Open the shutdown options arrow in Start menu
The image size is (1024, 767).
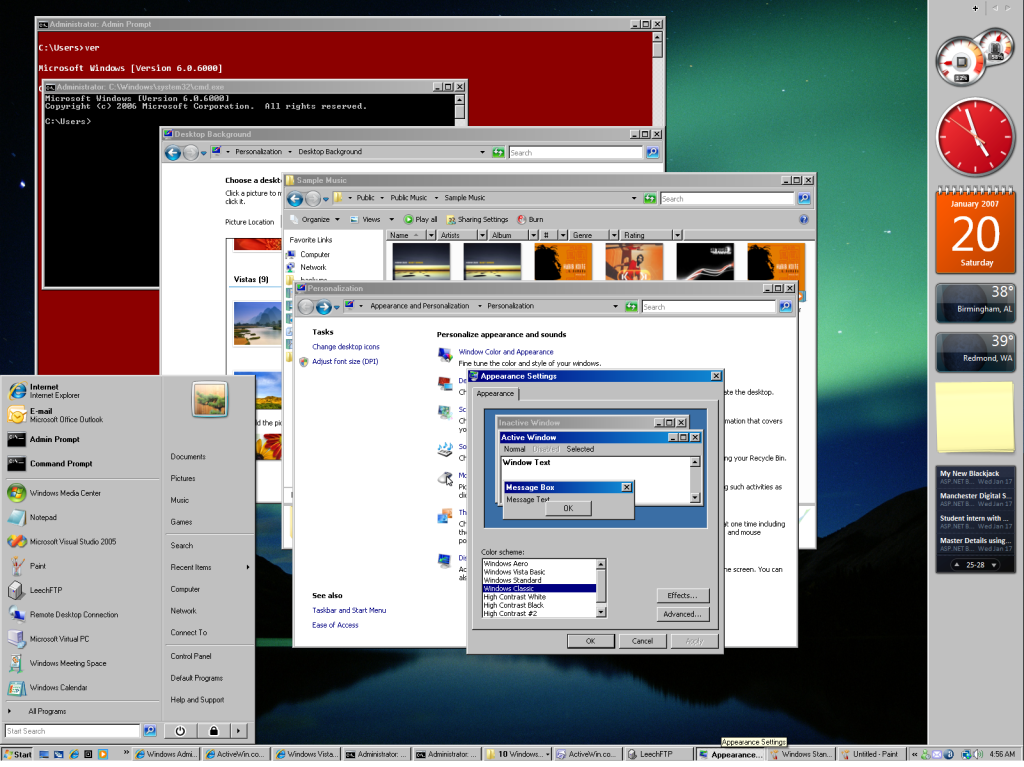coord(239,731)
